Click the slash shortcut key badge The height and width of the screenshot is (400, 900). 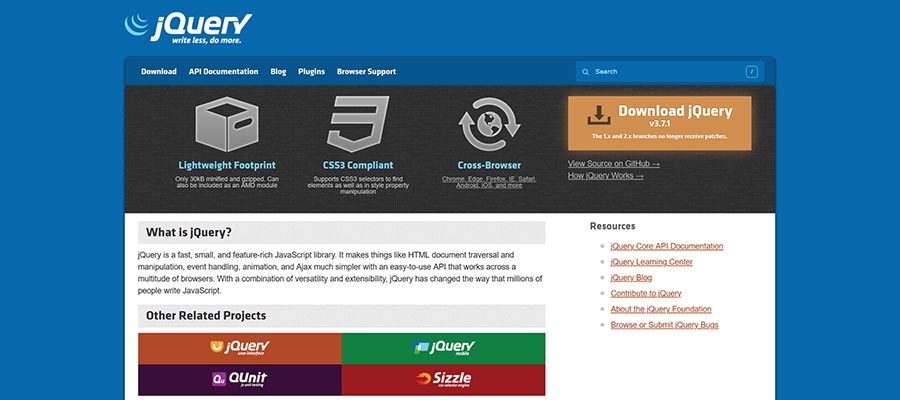pos(752,72)
